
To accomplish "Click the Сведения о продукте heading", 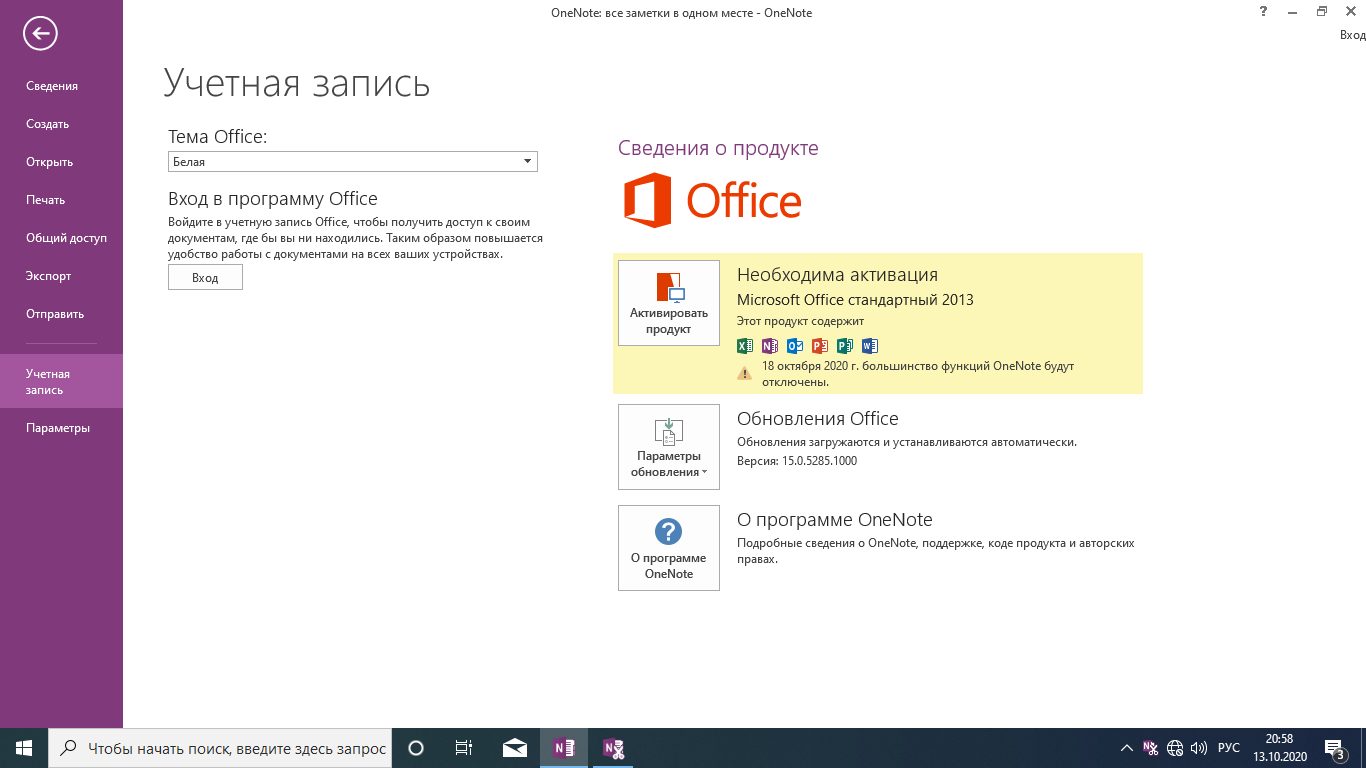I will [718, 148].
